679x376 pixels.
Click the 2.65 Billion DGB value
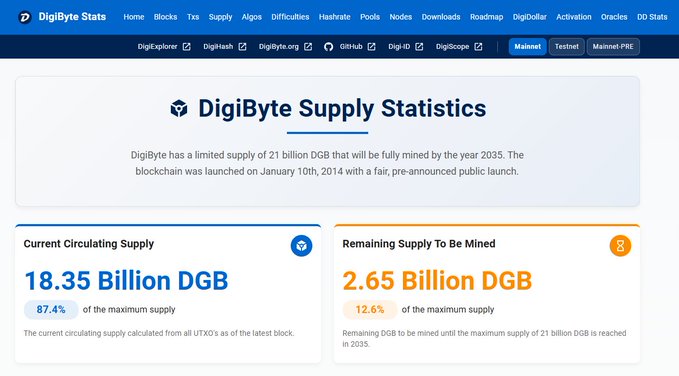pos(437,281)
